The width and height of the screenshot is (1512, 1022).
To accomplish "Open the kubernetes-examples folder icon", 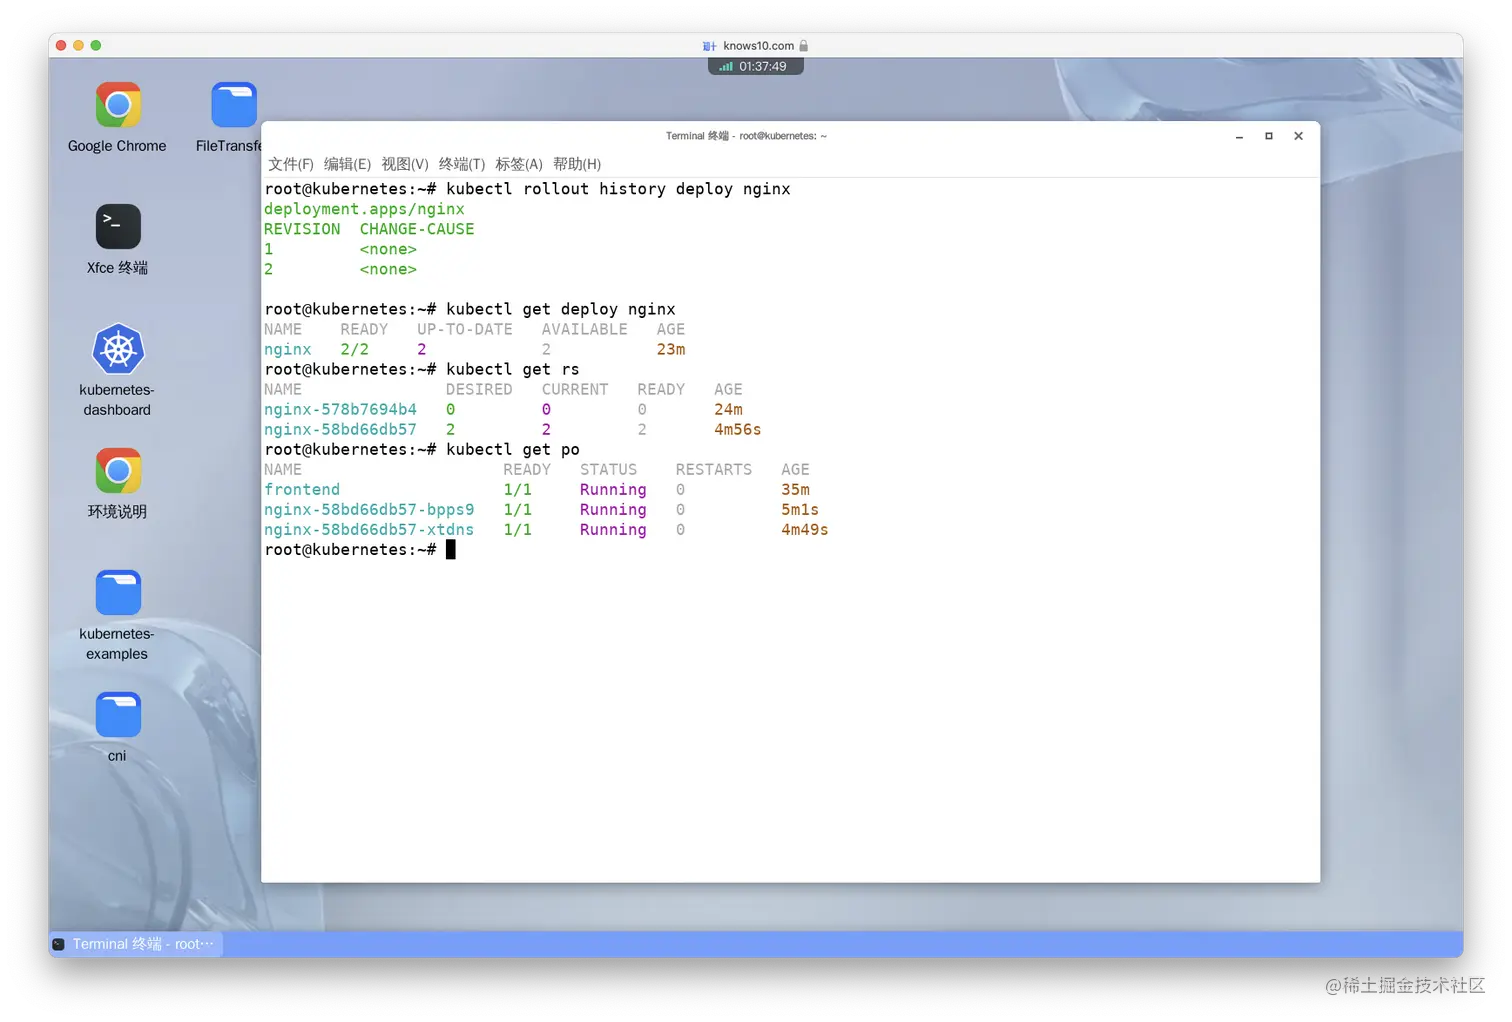I will (118, 593).
